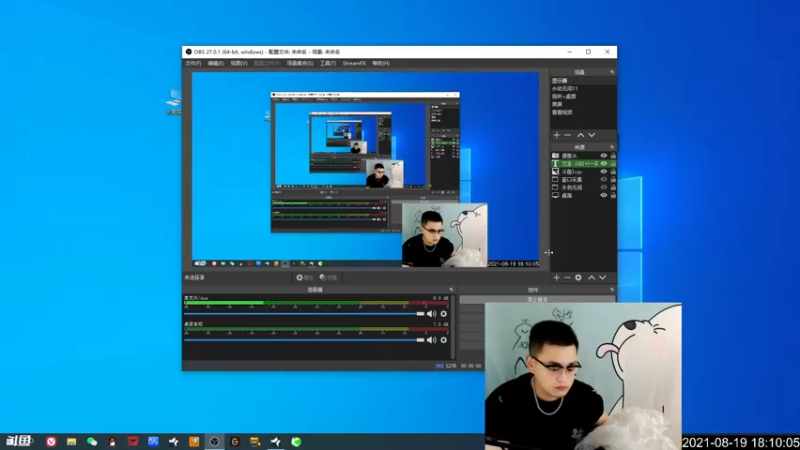Viewport: 800px width, 450px height.
Task: Move source up in sources list
Action: (x=591, y=278)
